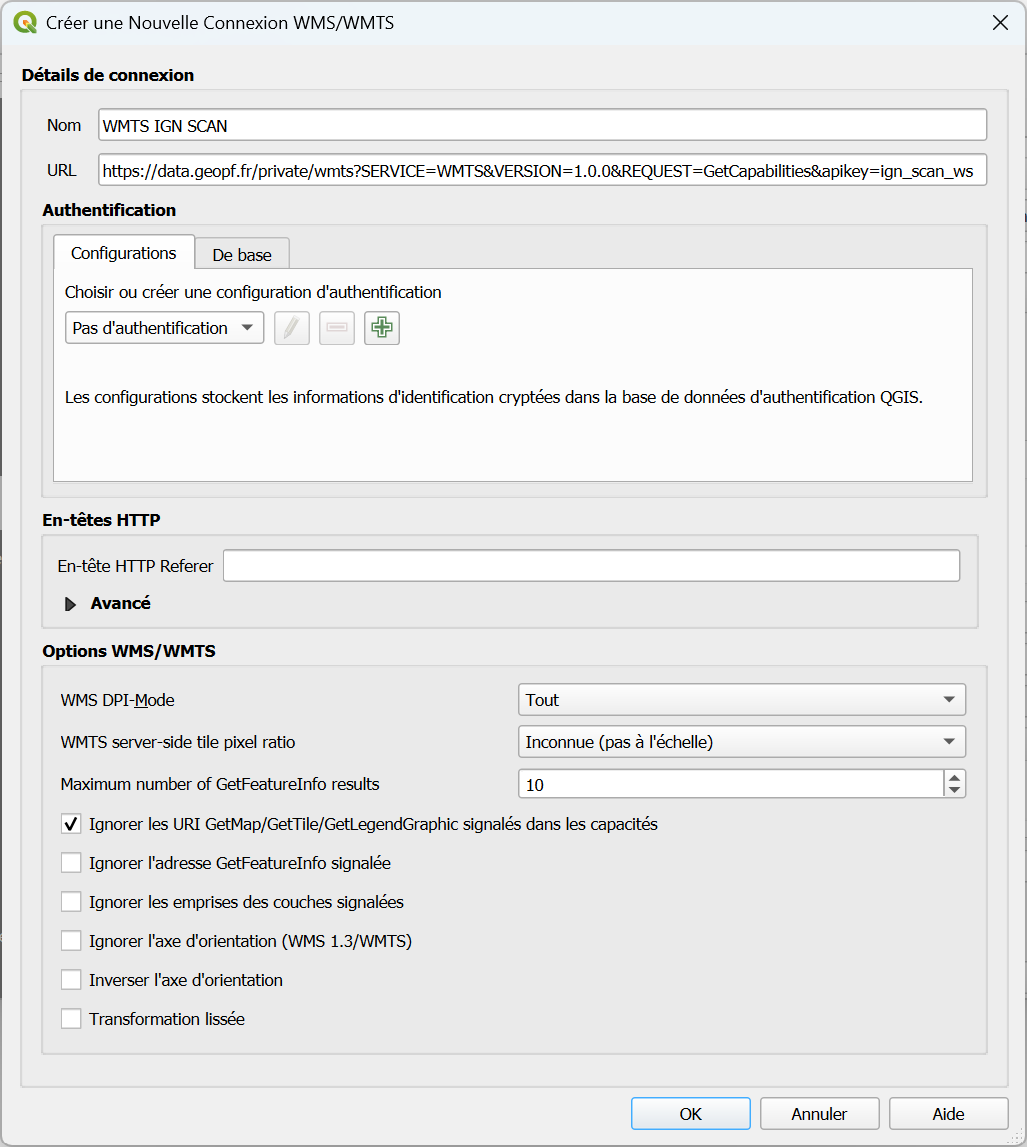Click the pencil edit authentication configuration icon
Screen dimensions: 1027x1147
292,328
